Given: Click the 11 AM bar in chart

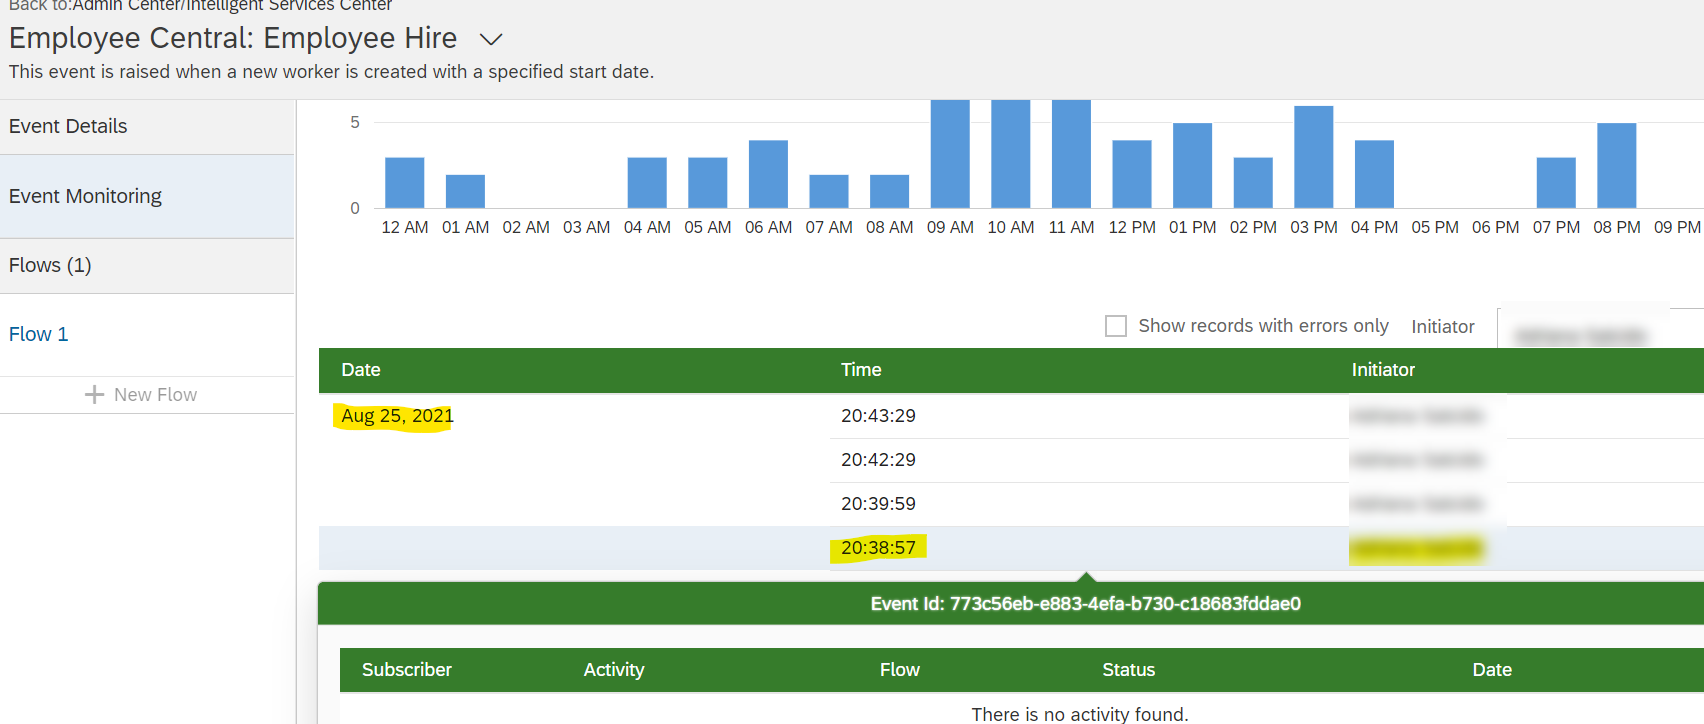Looking at the screenshot, I should 1071,154.
